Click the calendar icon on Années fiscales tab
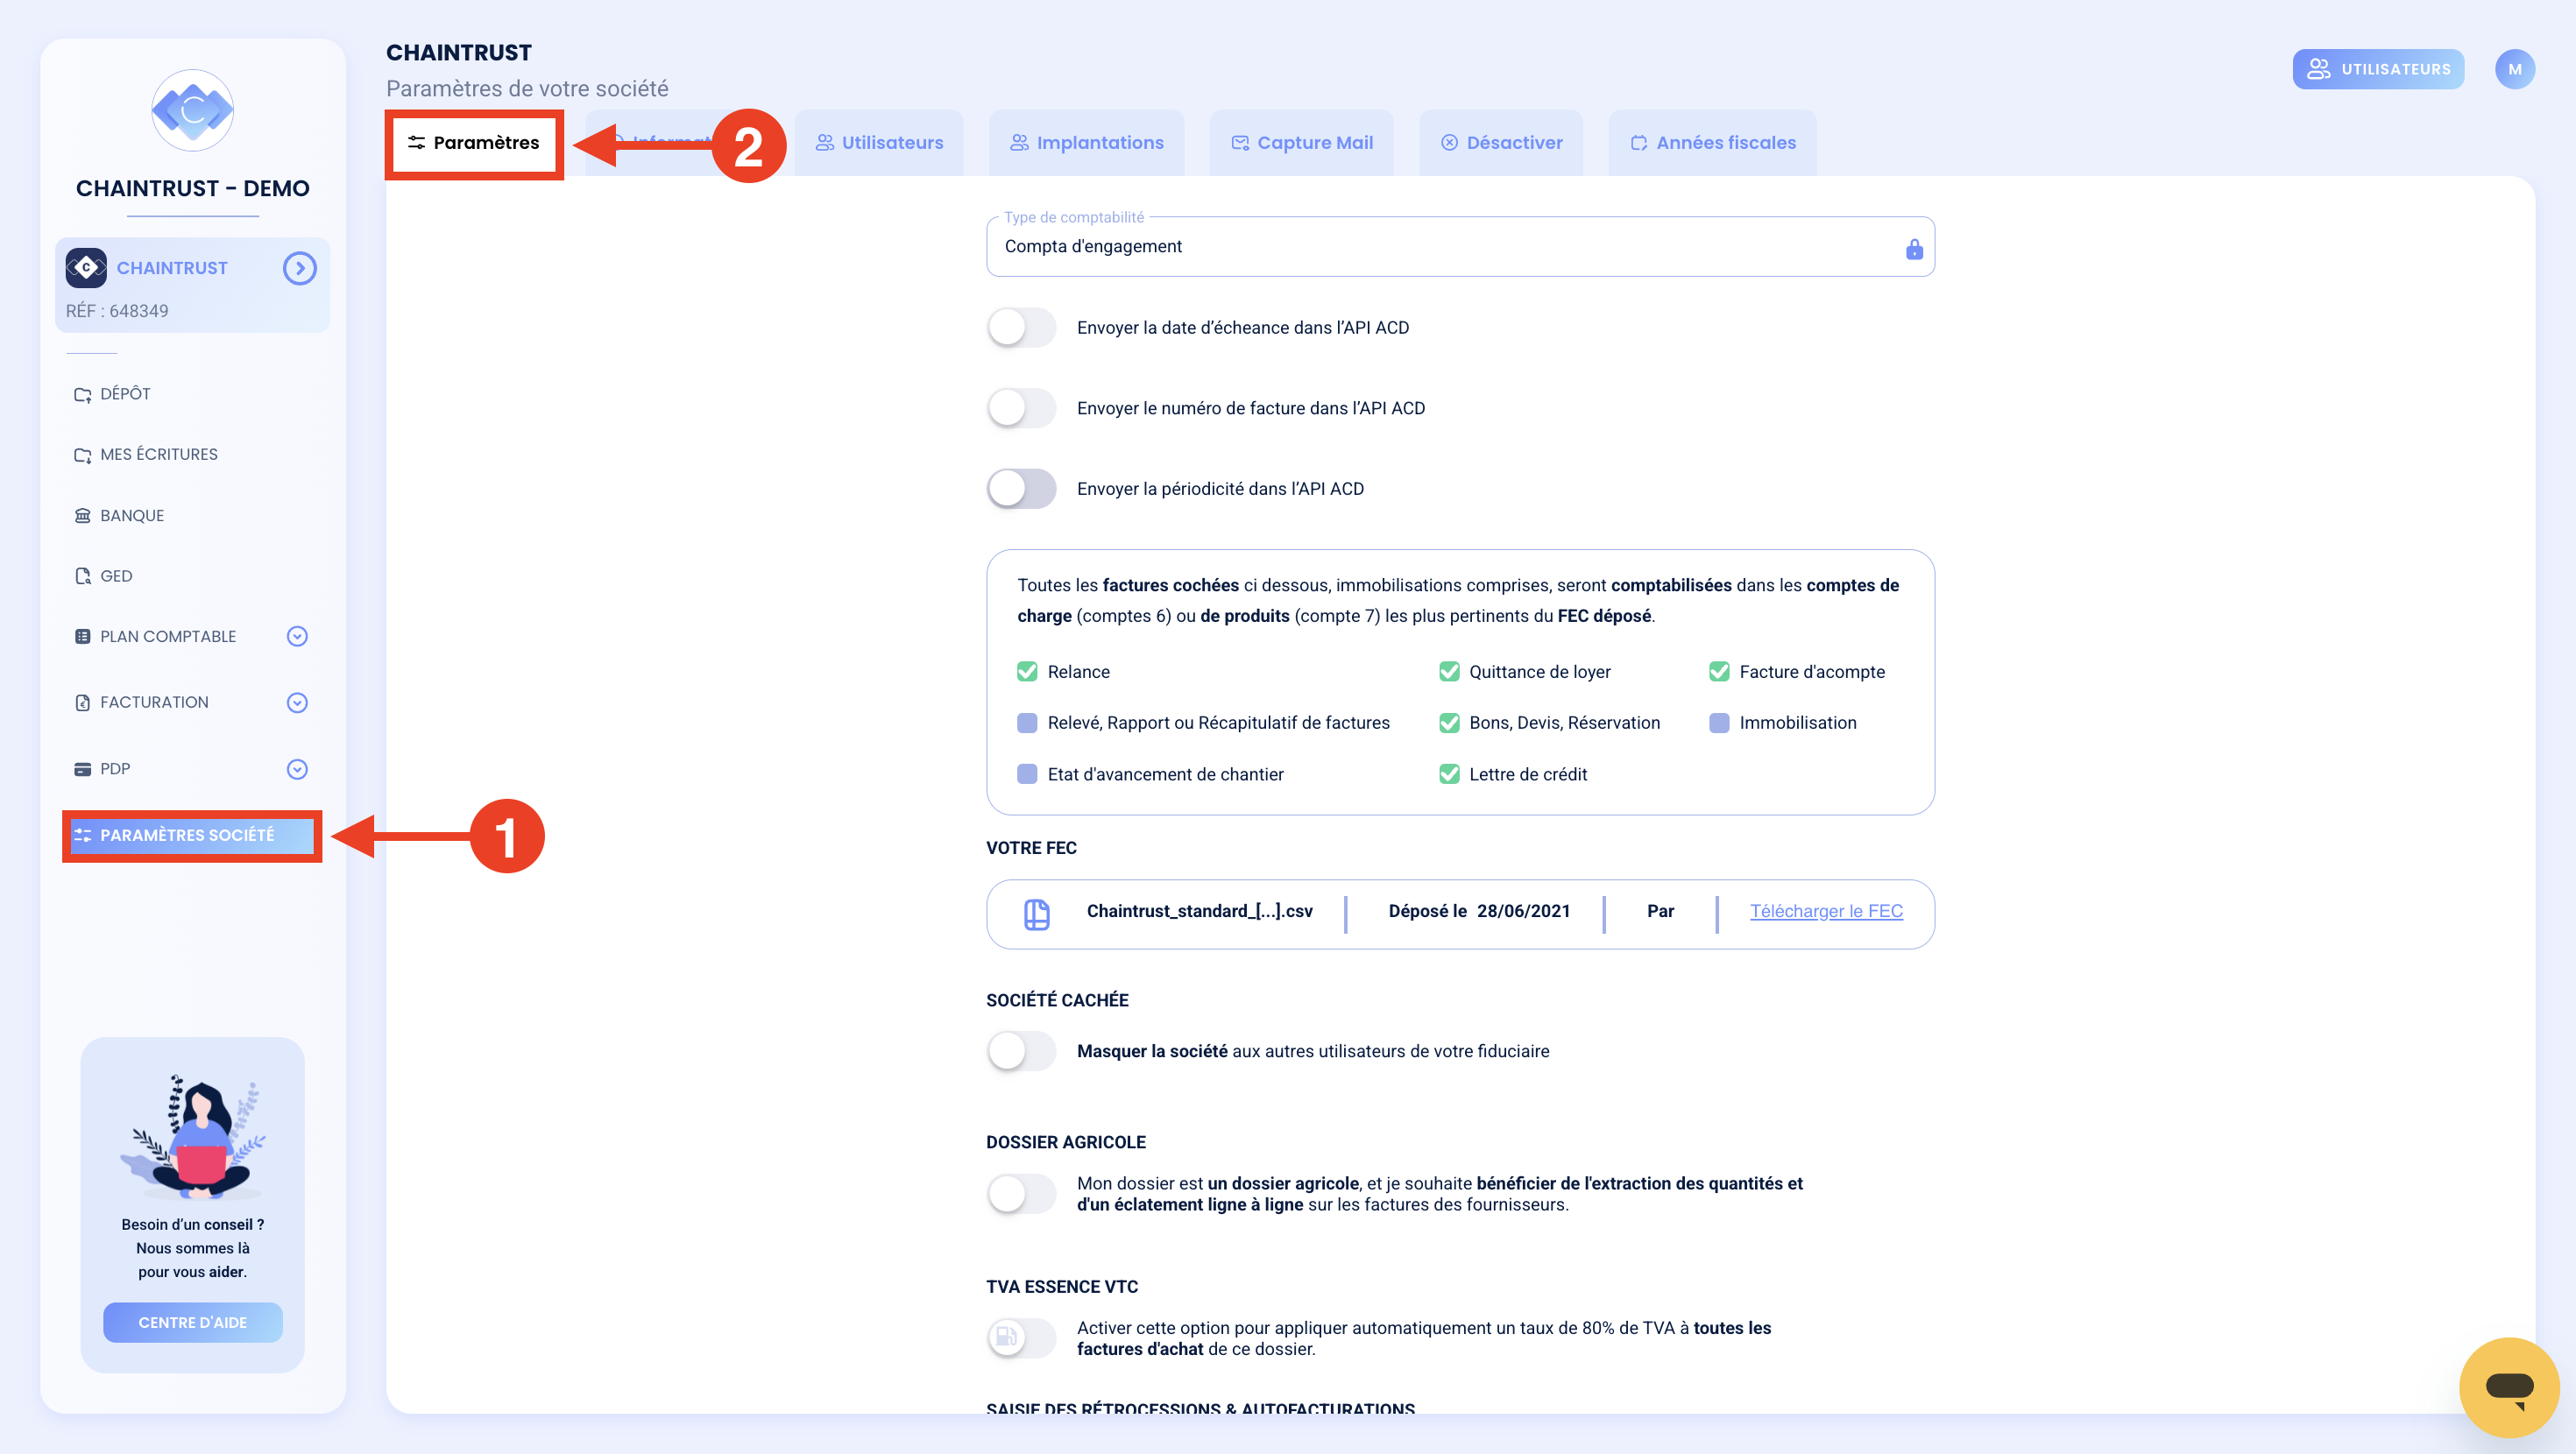Viewport: 2576px width, 1454px height. 1639,143
